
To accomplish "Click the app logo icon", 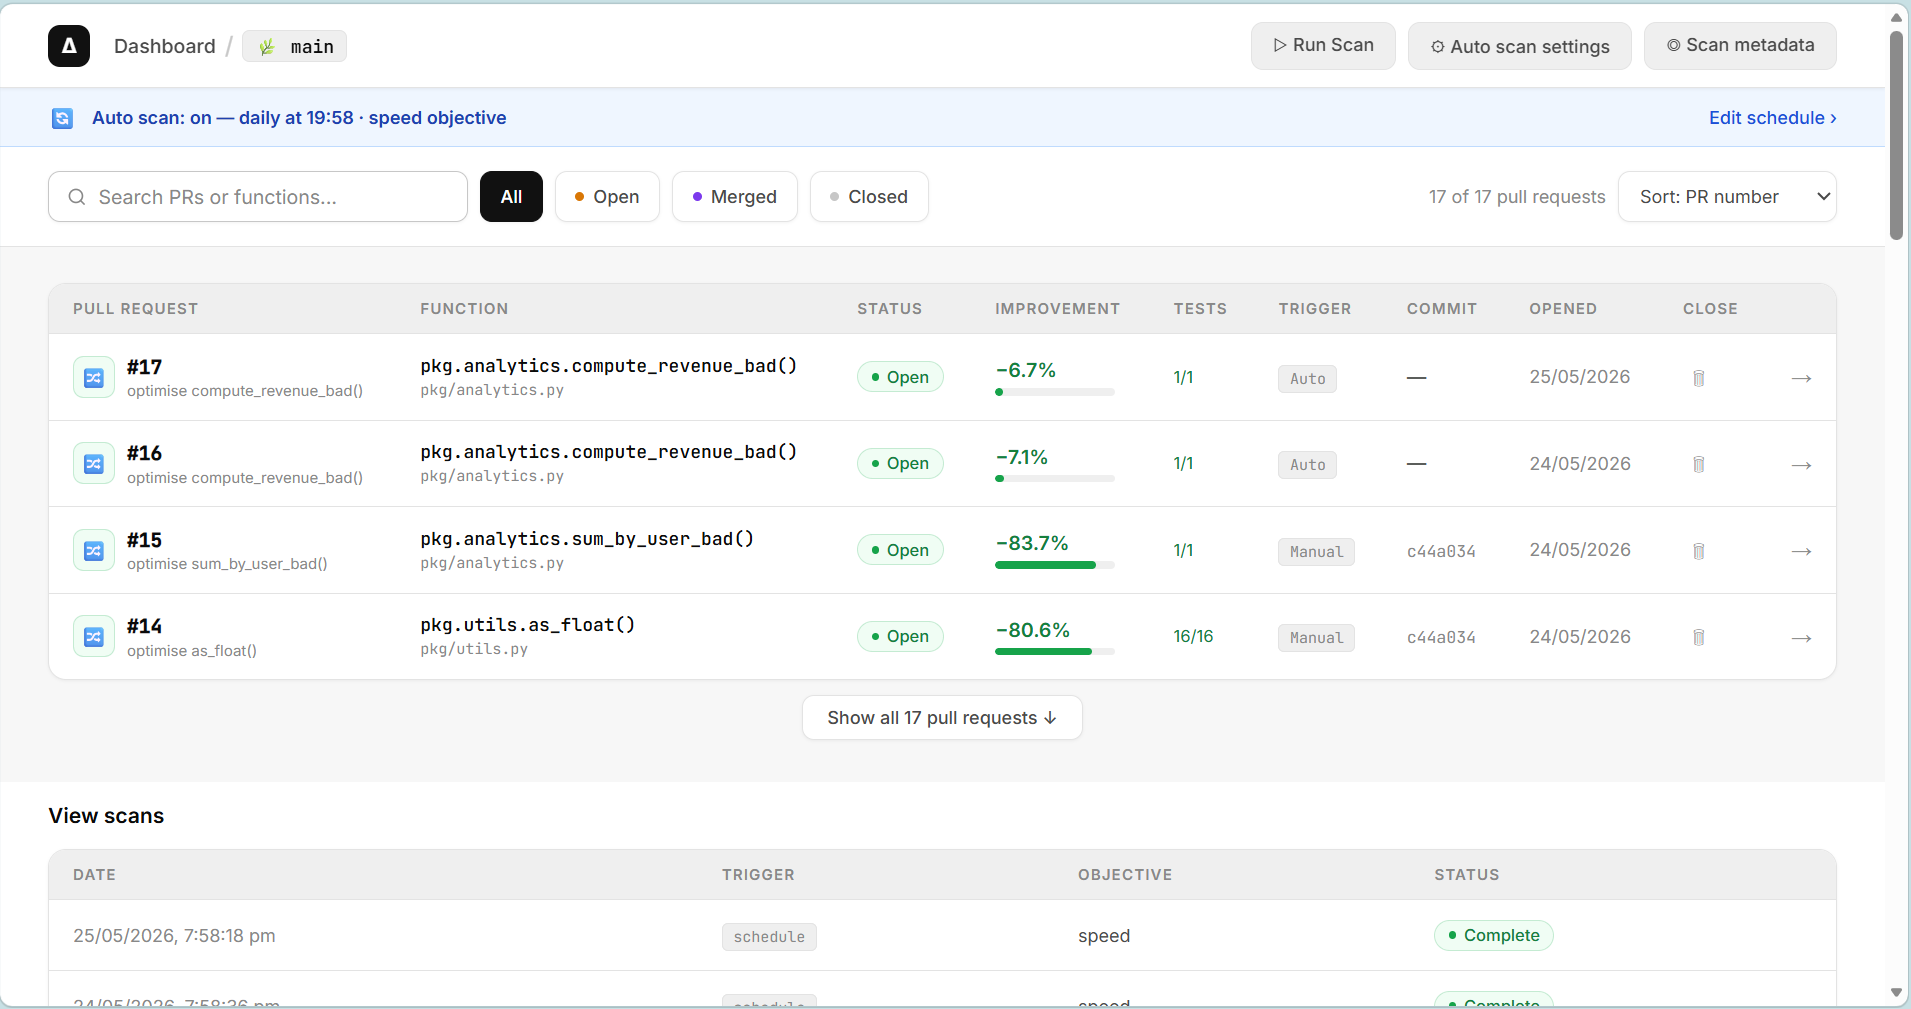I will pos(69,46).
